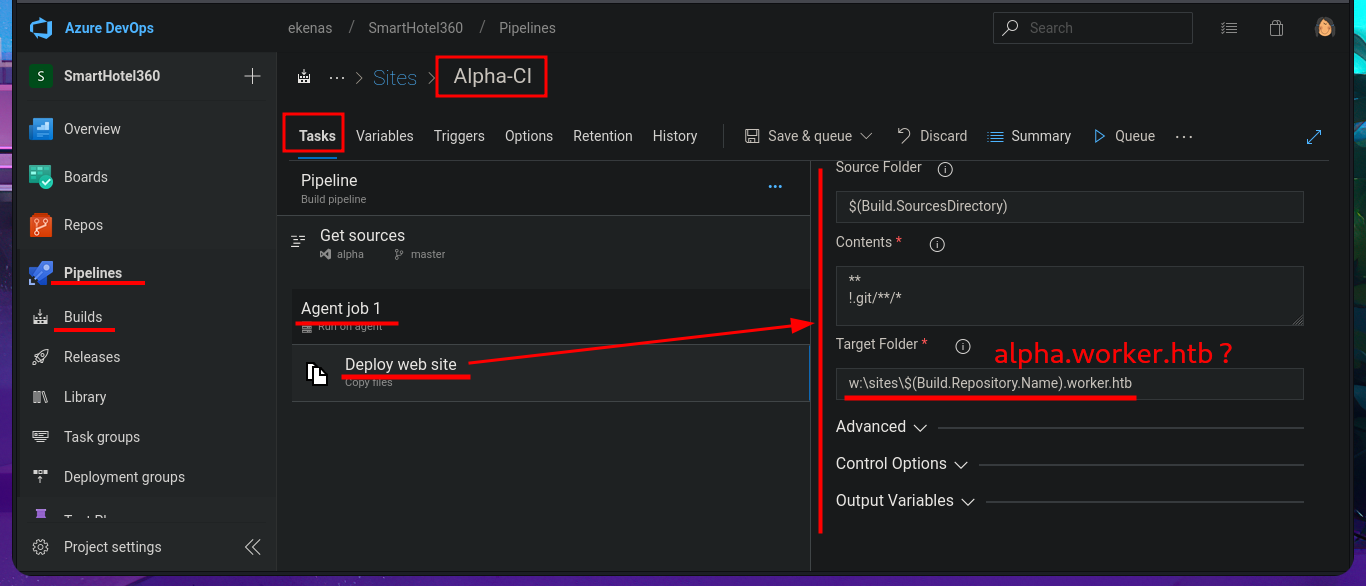This screenshot has height=586, width=1366.
Task: Expand the Control Options section
Action: [x=901, y=464]
